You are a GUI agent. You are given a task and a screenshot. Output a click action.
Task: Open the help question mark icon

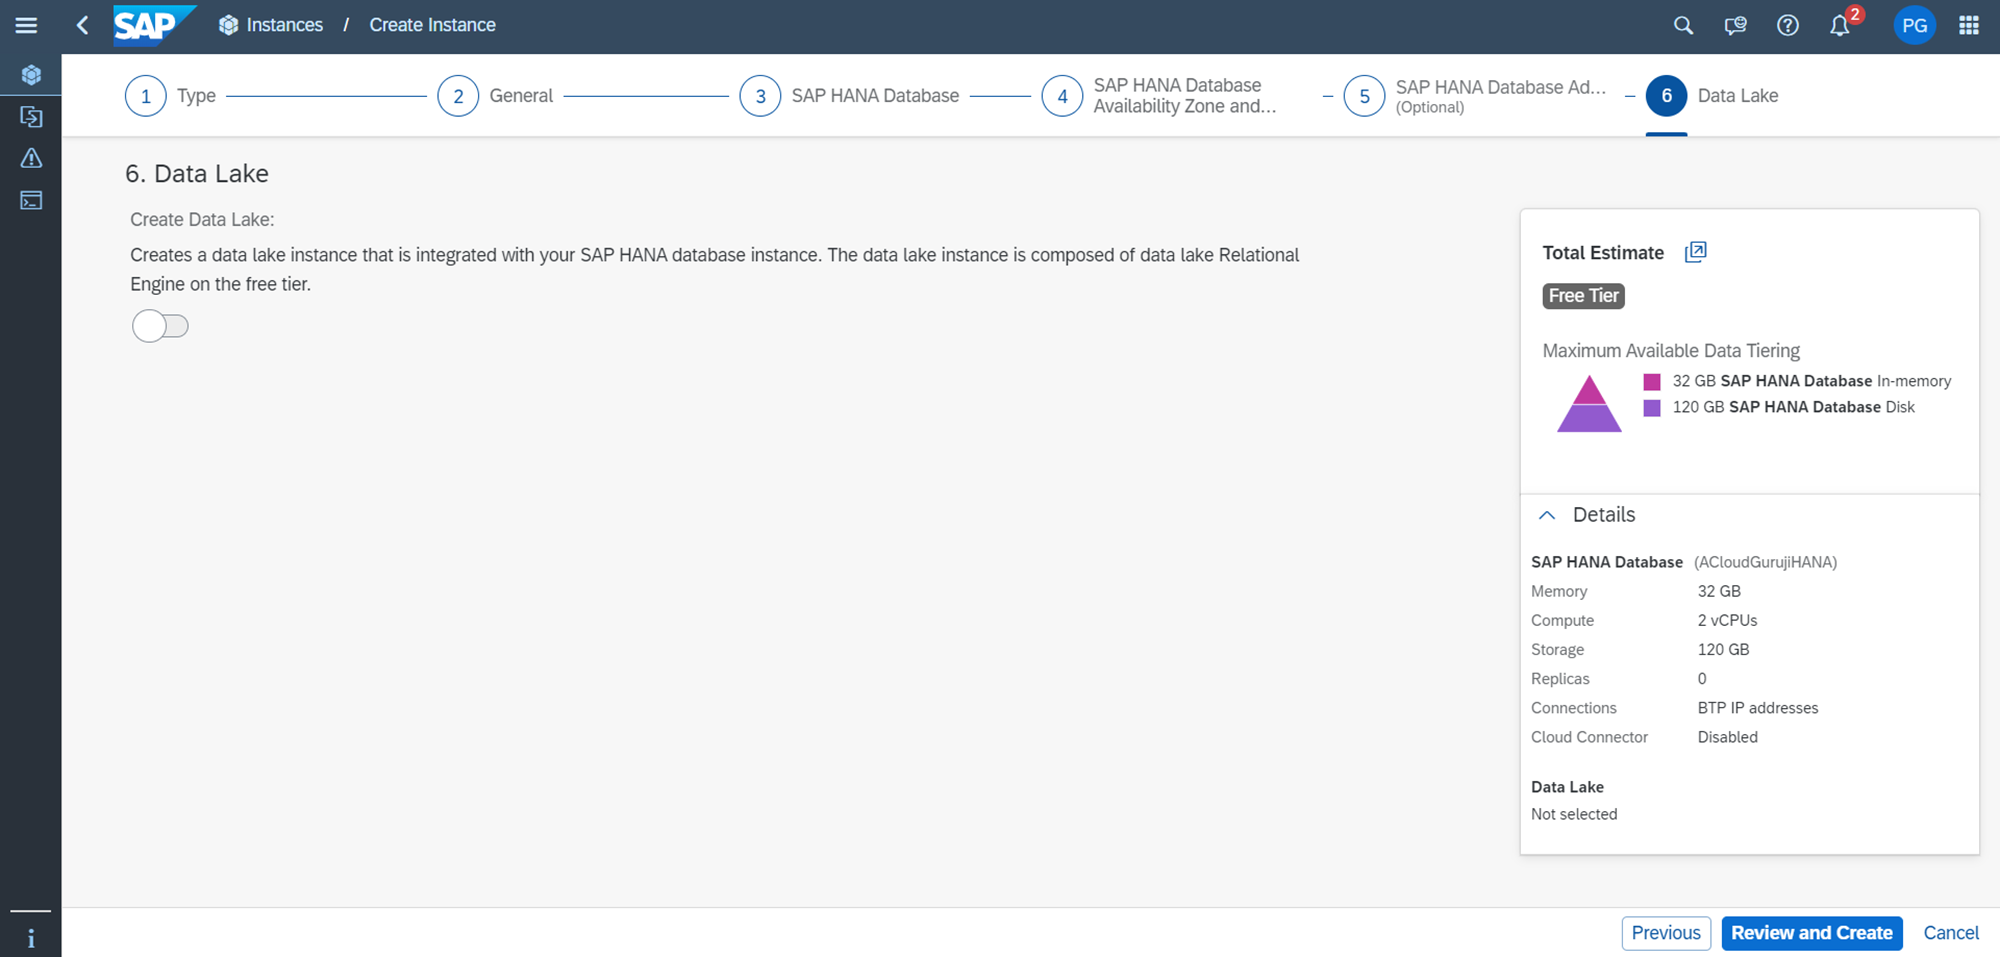1787,26
